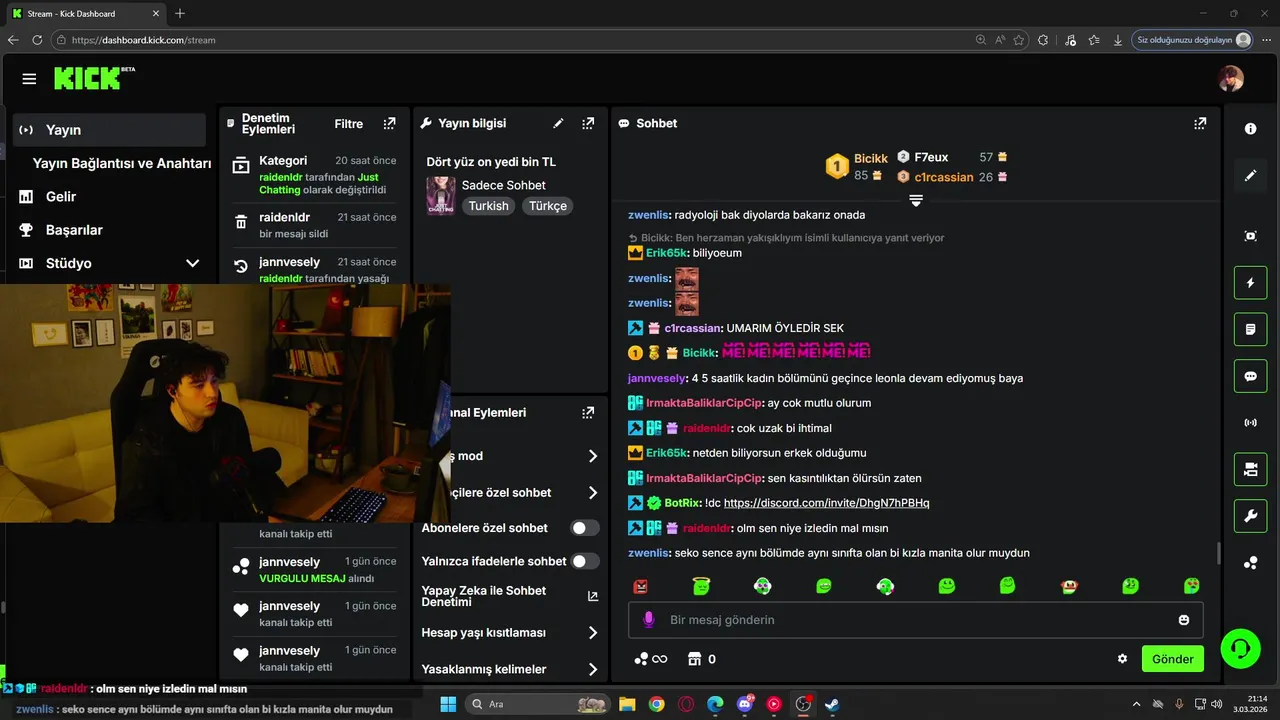This screenshot has width=1280, height=720.
Task: Open Google Chrome from the taskbar
Action: pyautogui.click(x=656, y=704)
